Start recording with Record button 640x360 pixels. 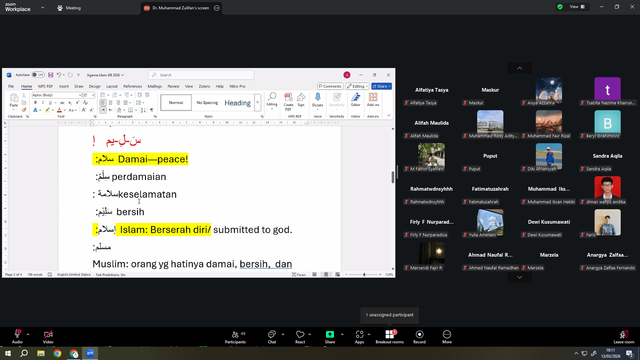(x=419, y=336)
